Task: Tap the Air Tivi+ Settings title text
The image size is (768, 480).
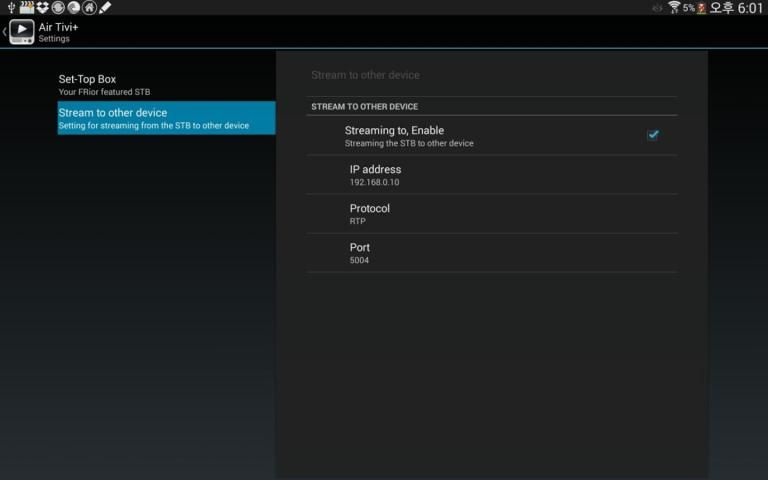Action: [x=58, y=32]
